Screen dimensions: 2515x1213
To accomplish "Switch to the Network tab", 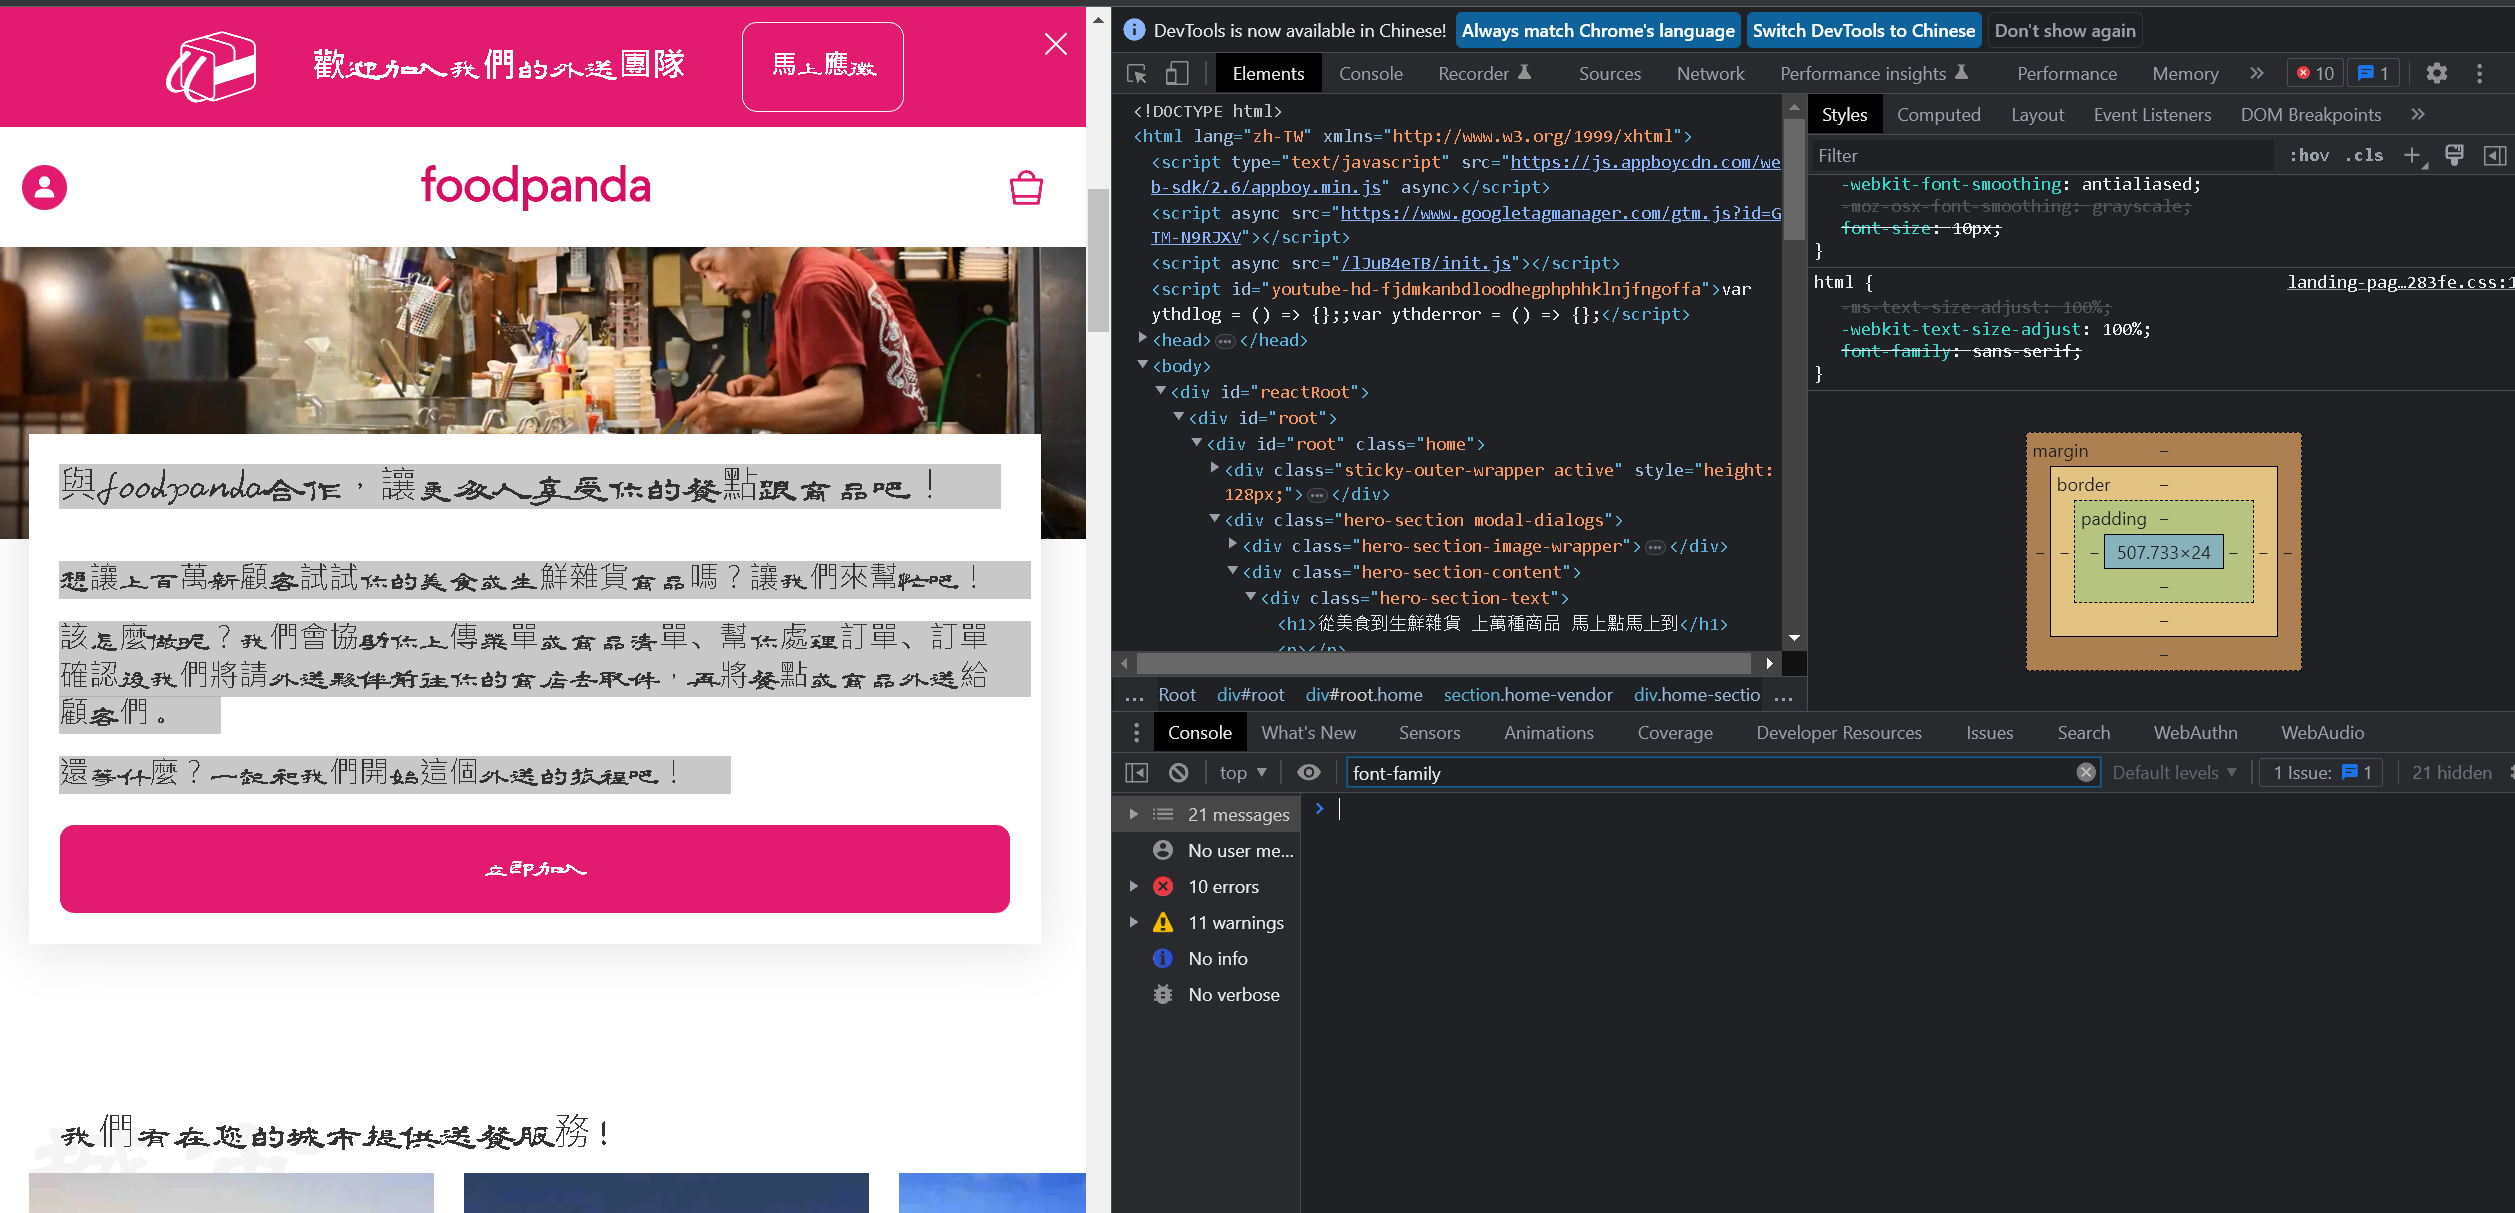I will pos(1710,74).
